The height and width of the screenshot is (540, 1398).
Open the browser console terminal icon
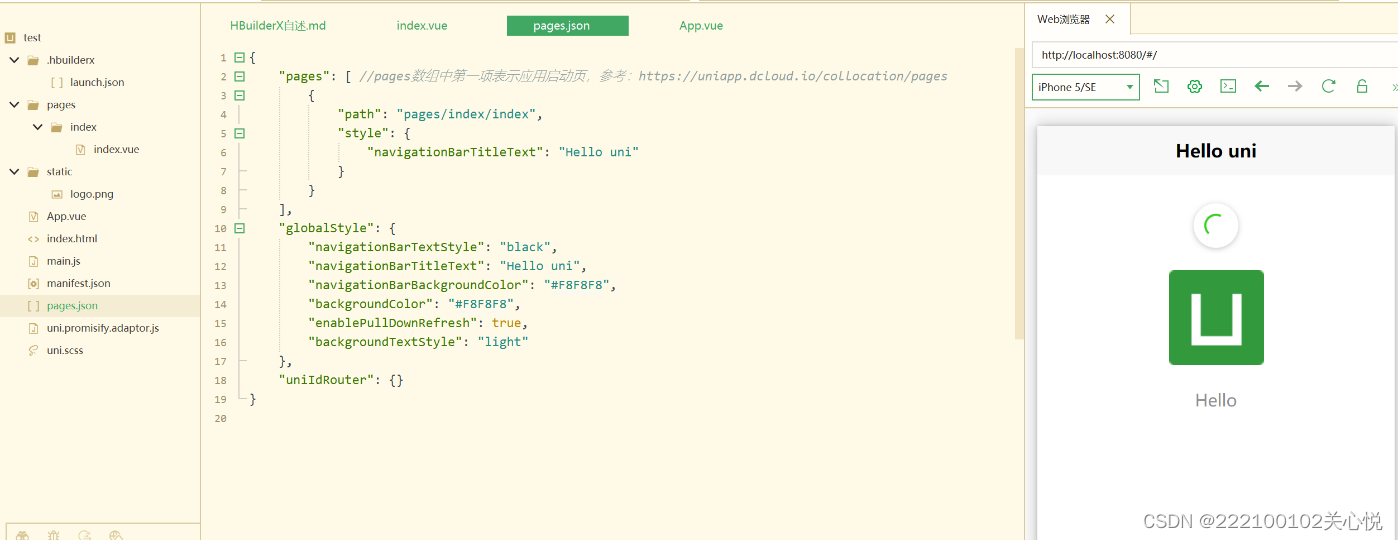1228,87
